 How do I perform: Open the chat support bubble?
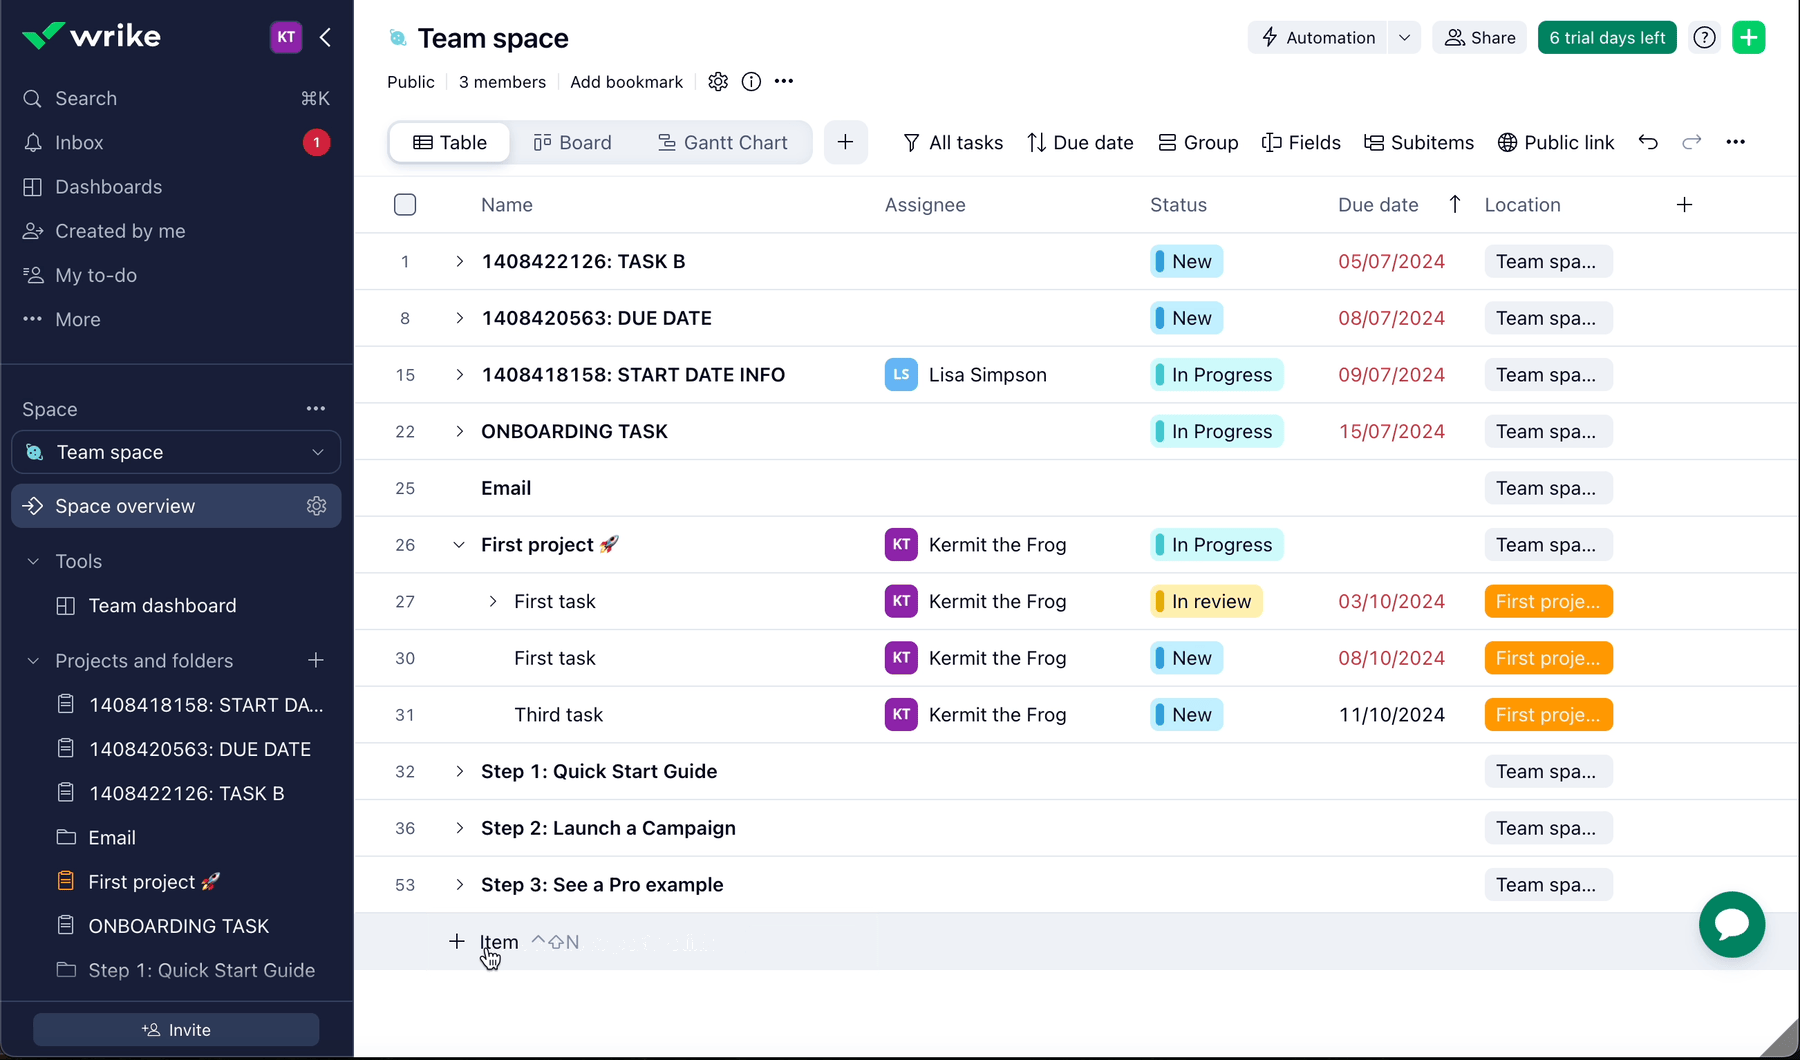point(1731,924)
